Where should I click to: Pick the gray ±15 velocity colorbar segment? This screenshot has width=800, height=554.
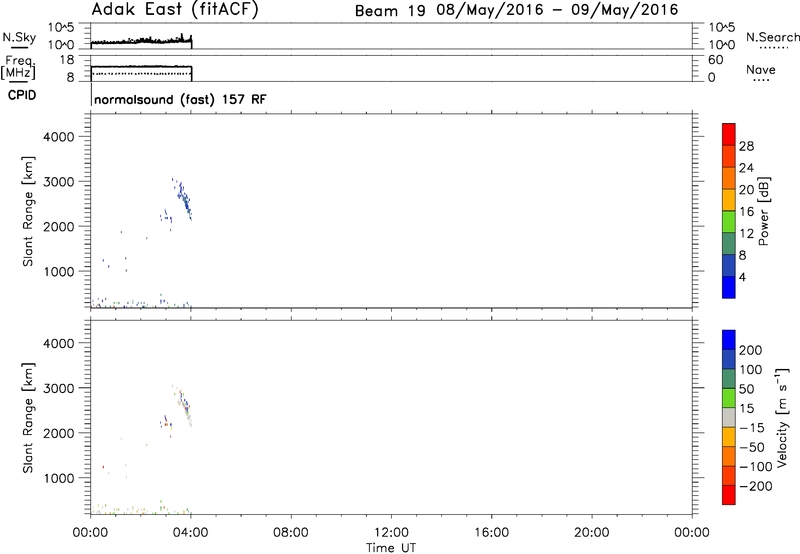tap(729, 417)
